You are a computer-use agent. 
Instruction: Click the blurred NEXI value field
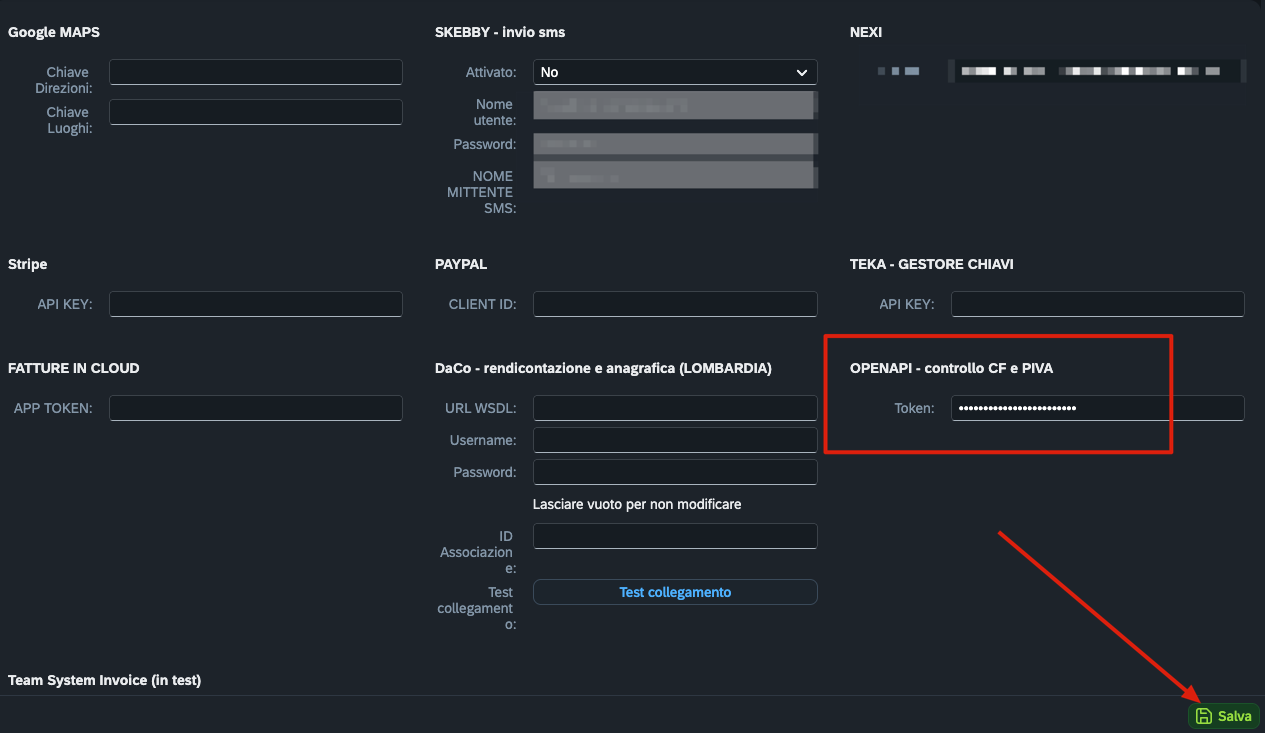click(1095, 72)
